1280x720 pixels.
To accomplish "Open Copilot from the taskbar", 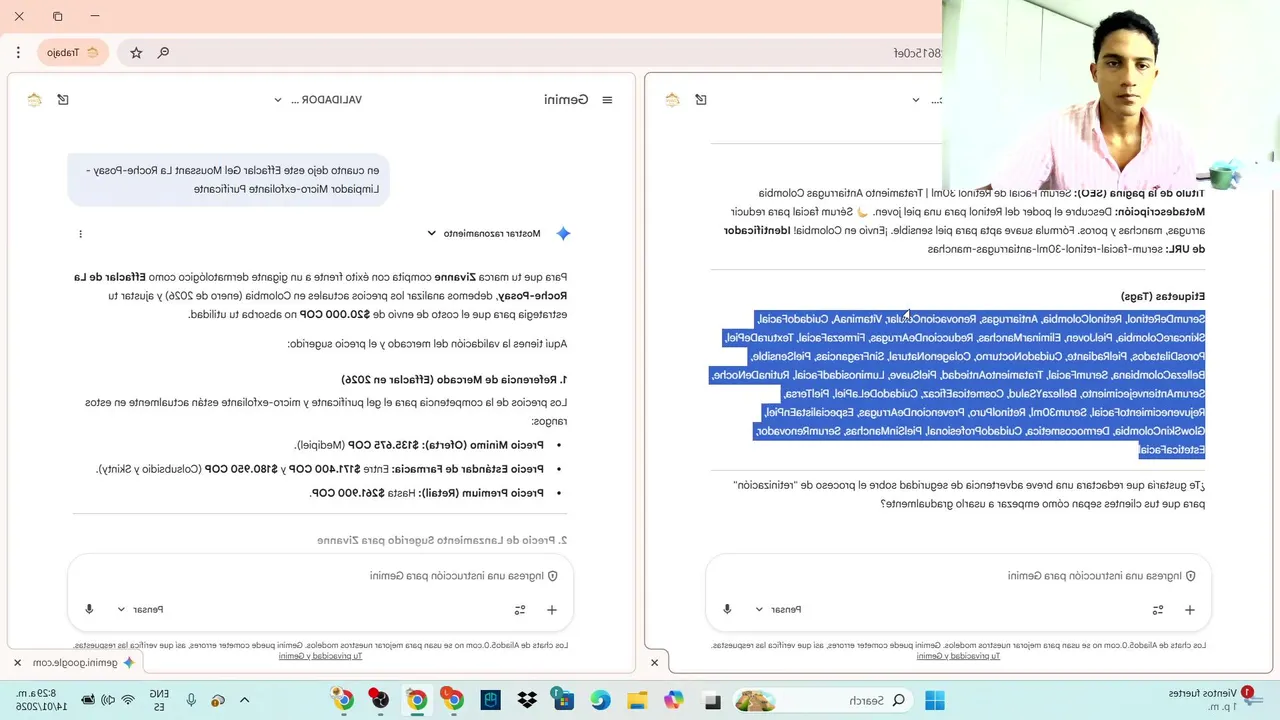I will 673,700.
